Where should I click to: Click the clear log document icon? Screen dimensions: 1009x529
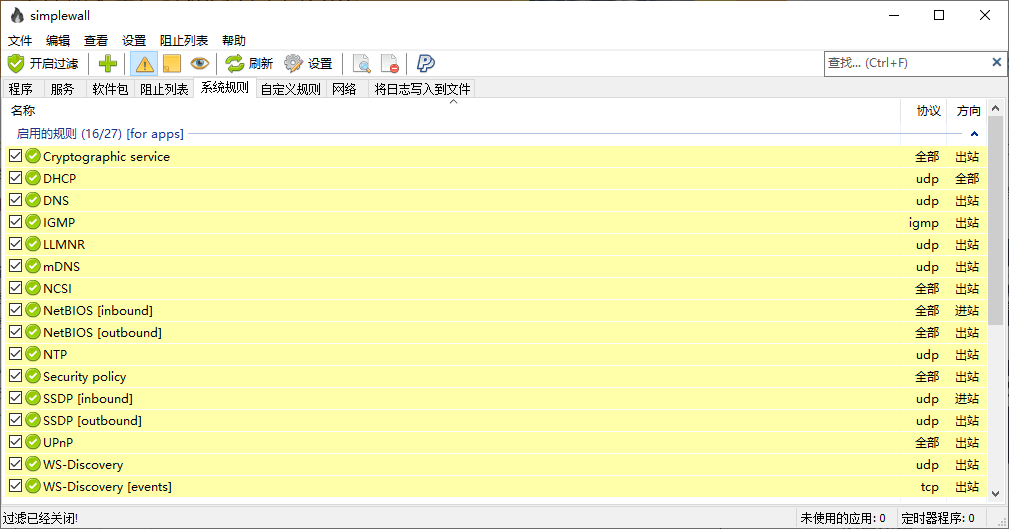390,64
